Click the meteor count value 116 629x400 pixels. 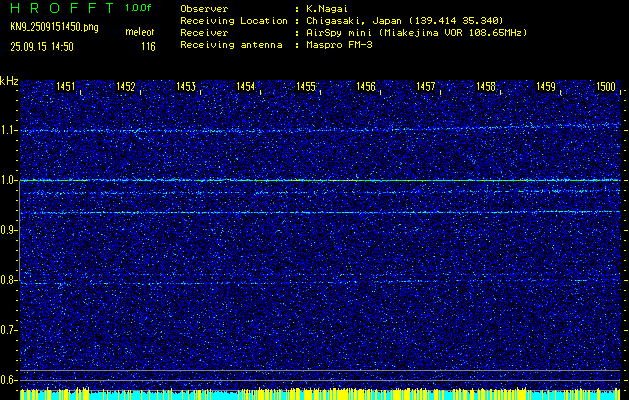pyautogui.click(x=148, y=47)
